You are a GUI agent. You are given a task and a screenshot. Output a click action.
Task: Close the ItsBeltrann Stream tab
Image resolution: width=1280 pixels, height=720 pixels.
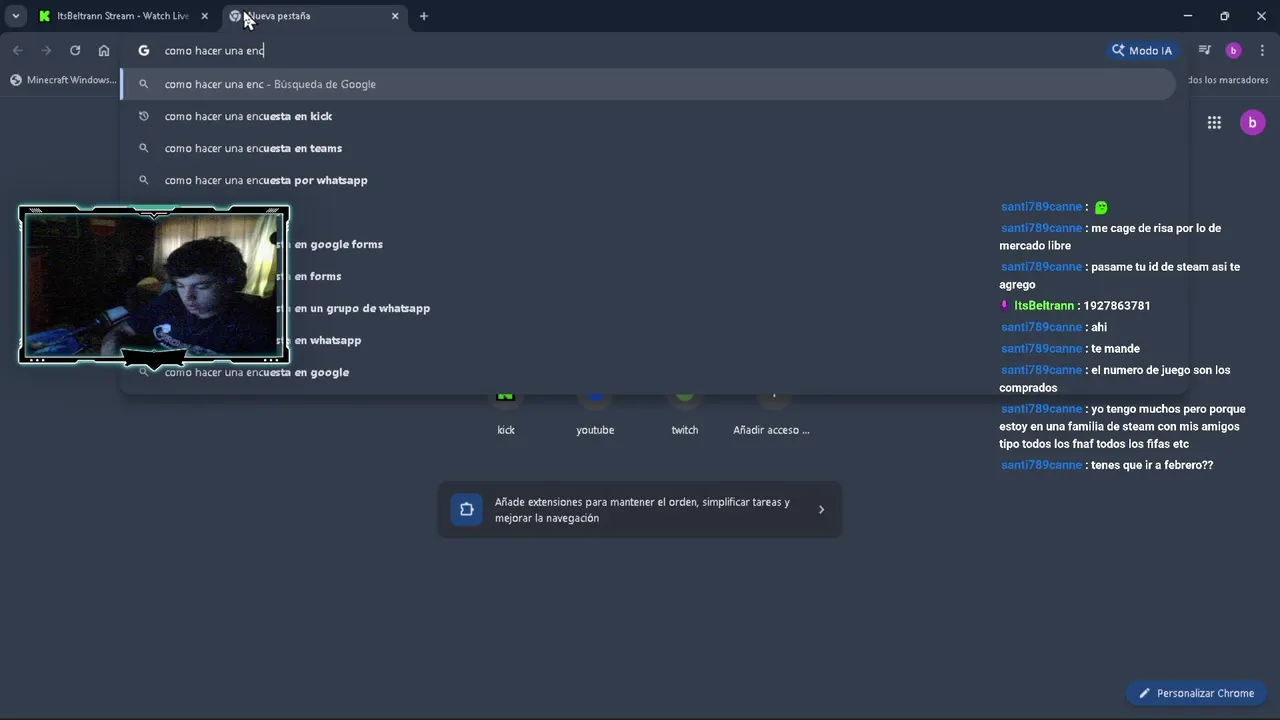point(204,16)
